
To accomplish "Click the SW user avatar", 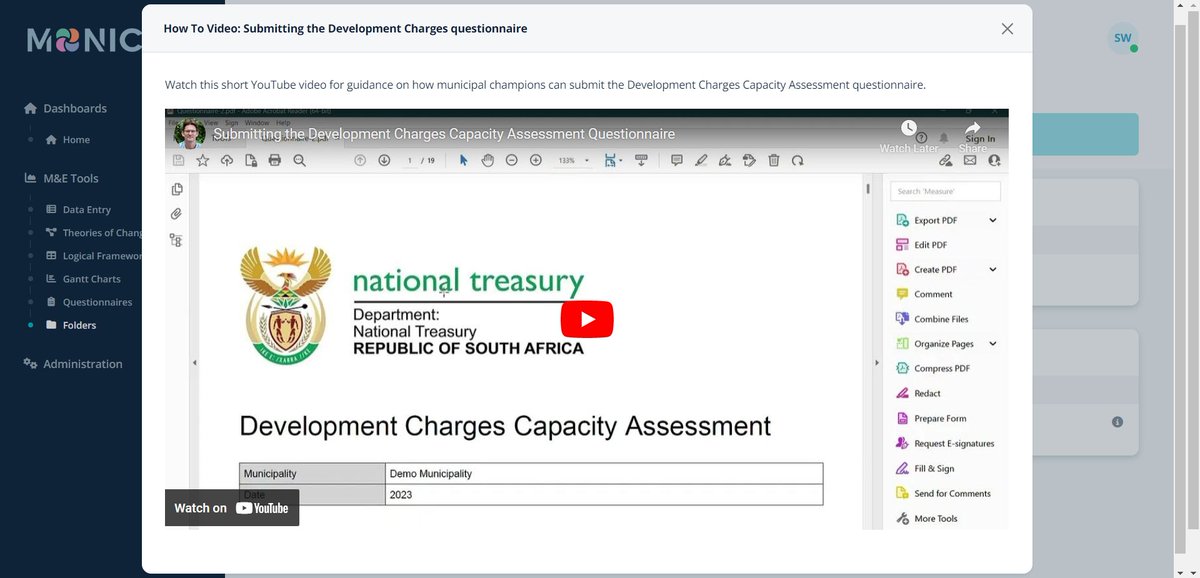I will 1123,39.
